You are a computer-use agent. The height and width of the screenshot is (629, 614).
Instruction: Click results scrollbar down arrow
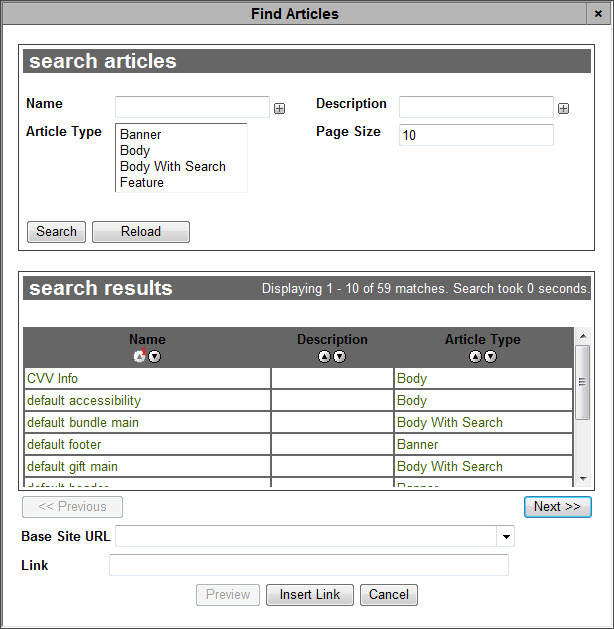point(583,479)
